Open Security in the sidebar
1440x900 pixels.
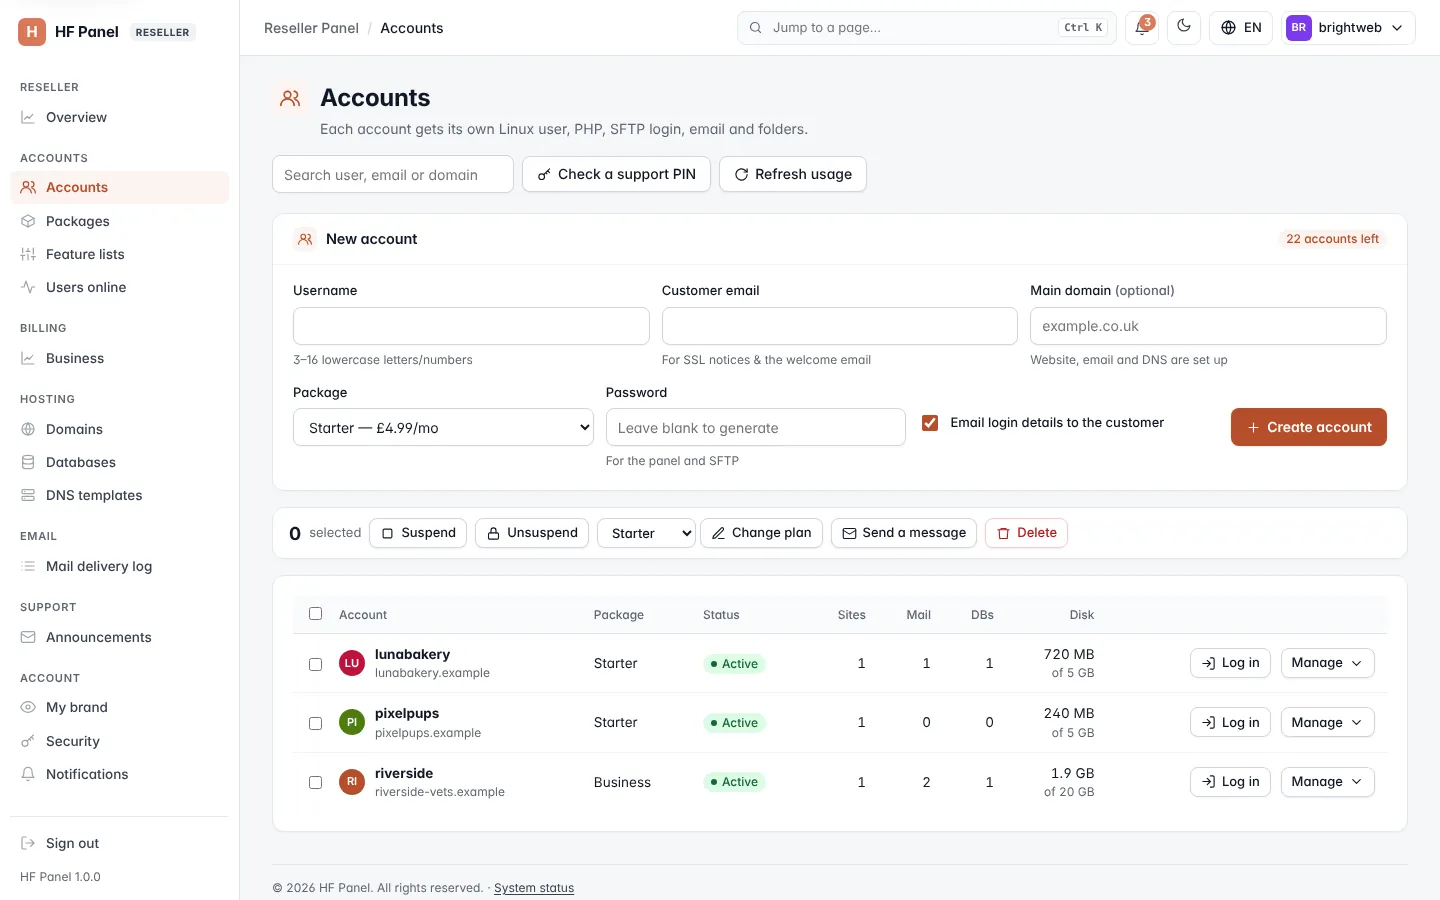tap(120, 741)
